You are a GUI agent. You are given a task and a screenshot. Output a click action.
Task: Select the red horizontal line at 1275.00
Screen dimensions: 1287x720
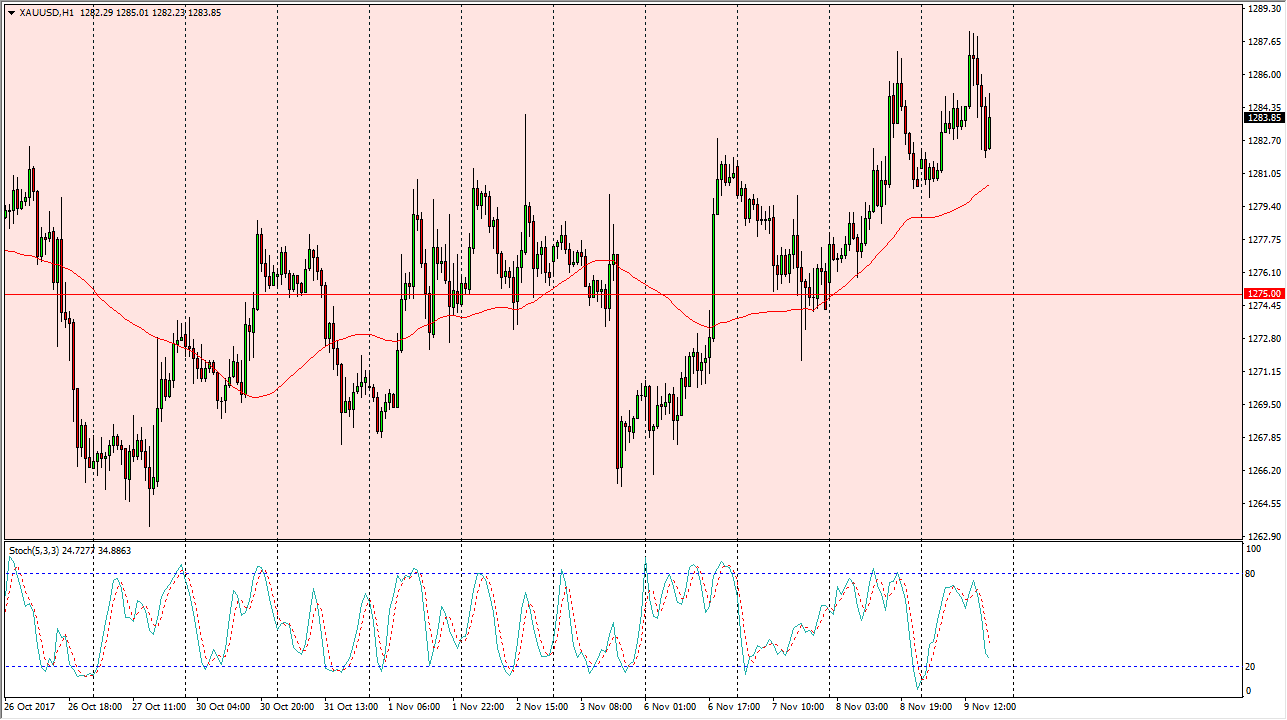[600, 294]
